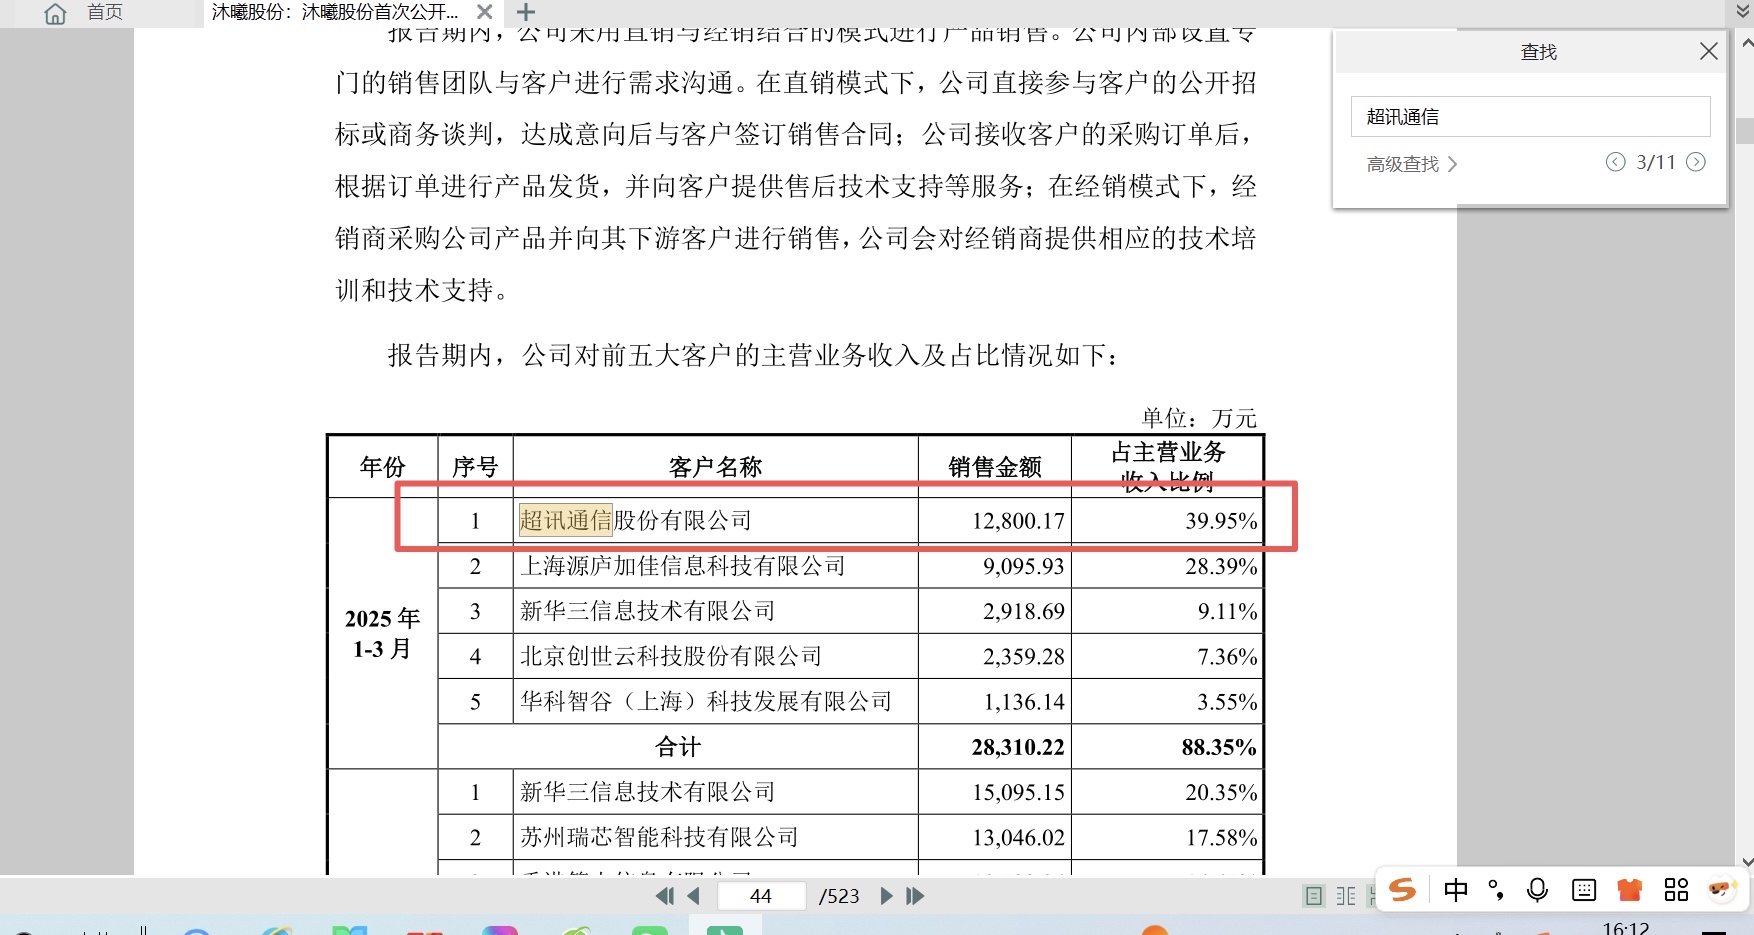Go to next page arrow
The height and width of the screenshot is (935, 1754).
[x=886, y=896]
